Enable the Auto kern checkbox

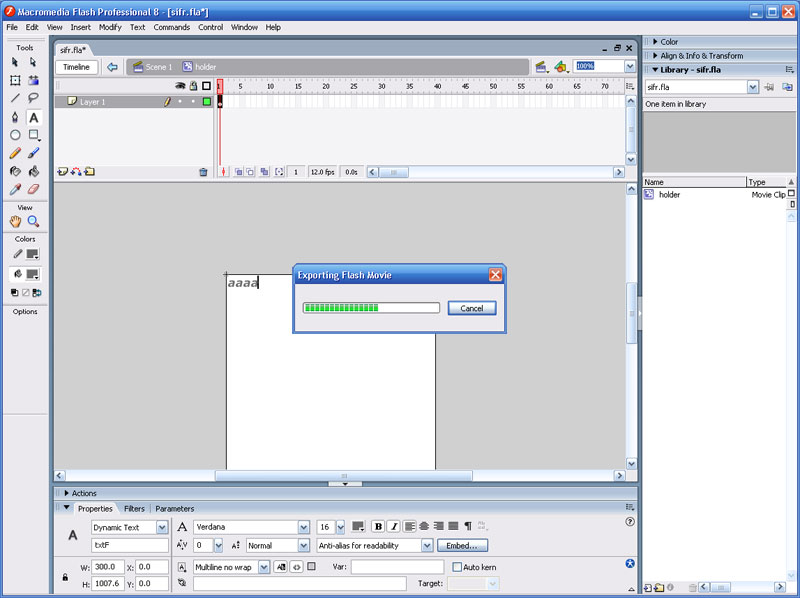pyautogui.click(x=457, y=567)
